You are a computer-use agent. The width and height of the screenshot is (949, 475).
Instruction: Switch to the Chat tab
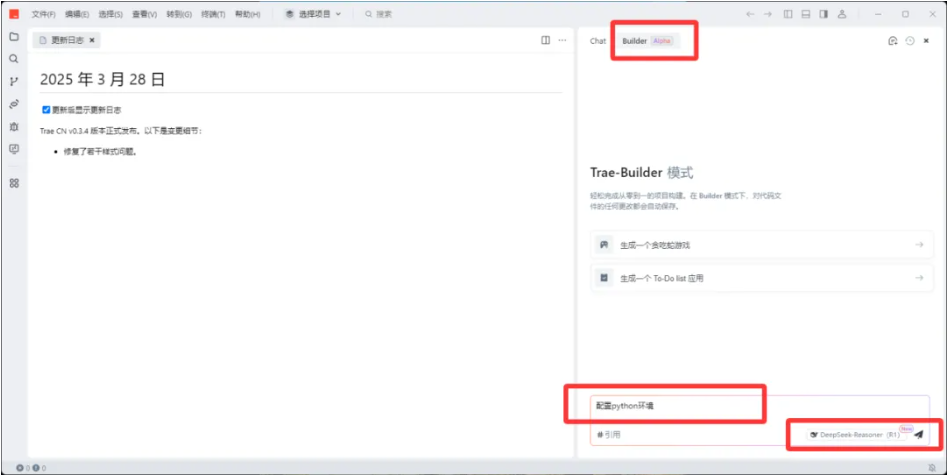597,41
